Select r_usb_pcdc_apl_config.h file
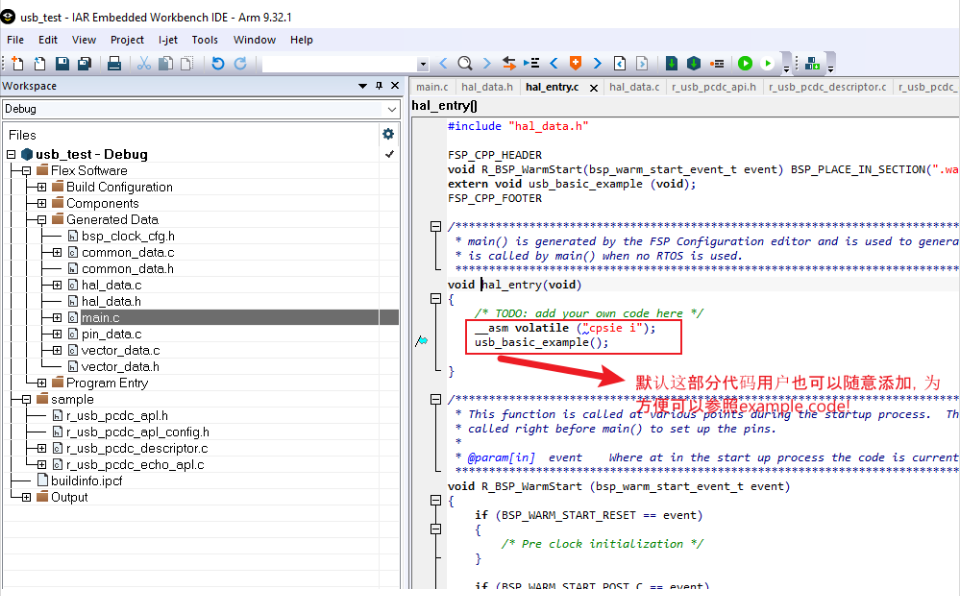This screenshot has width=960, height=596. pos(137,432)
